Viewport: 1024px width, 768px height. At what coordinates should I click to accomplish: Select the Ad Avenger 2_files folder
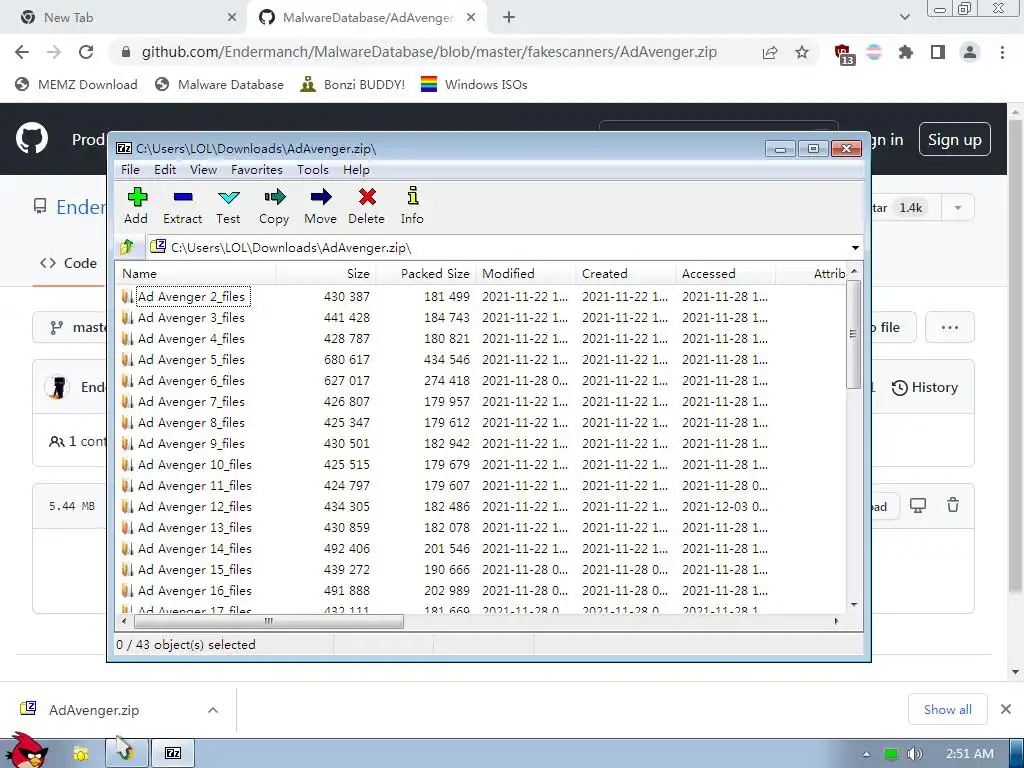click(x=192, y=296)
